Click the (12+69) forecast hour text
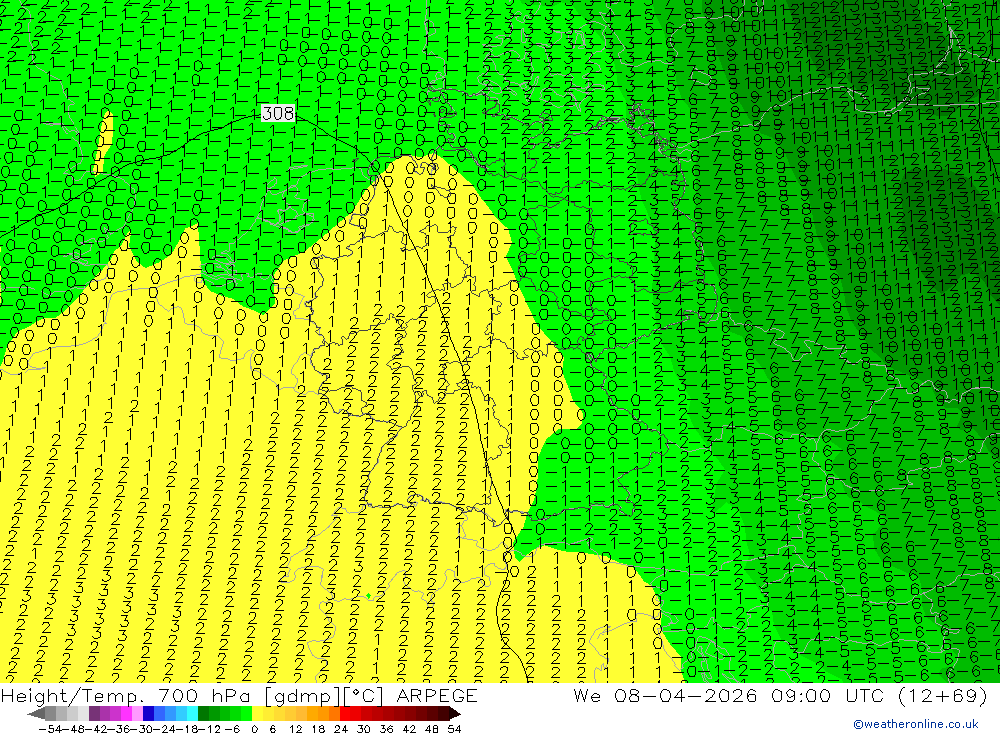1000x733 pixels. (x=943, y=695)
